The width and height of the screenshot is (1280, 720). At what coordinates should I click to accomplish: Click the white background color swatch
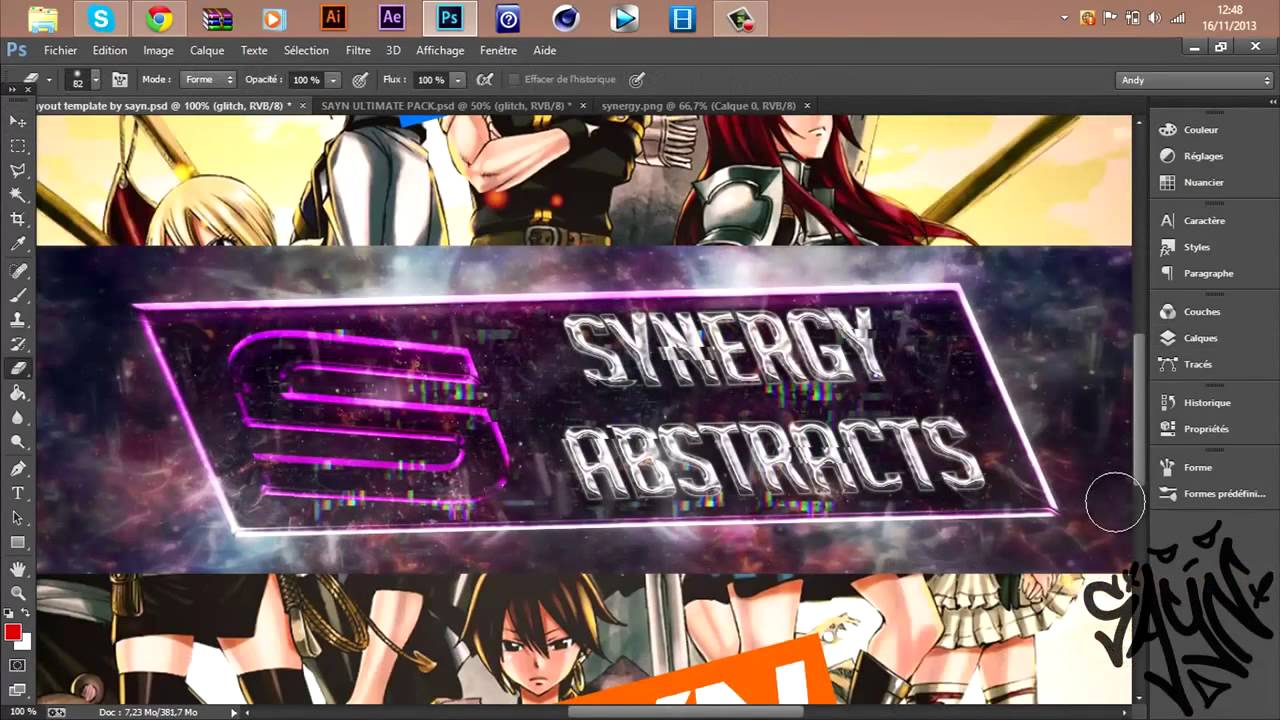[26, 644]
